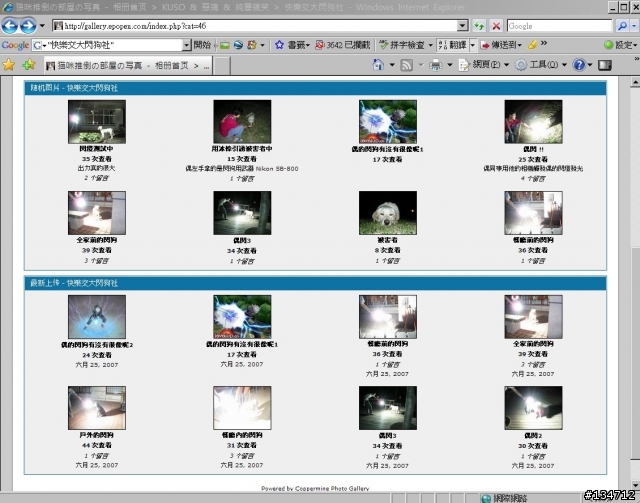Image resolution: width=640 pixels, height=503 pixels.
Task: Click the scroll down arrow on the vertical scrollbar
Action: coord(635,485)
